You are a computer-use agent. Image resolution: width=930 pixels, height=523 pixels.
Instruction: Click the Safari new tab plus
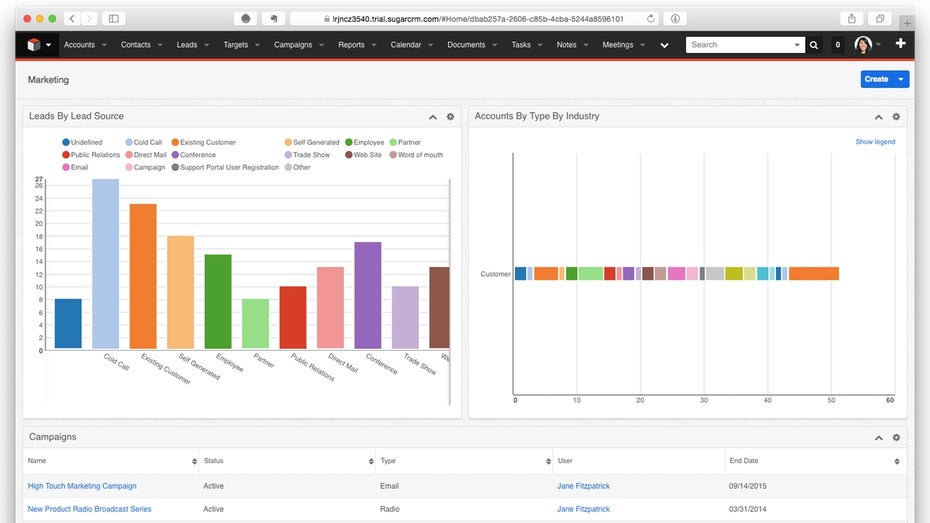pos(906,23)
